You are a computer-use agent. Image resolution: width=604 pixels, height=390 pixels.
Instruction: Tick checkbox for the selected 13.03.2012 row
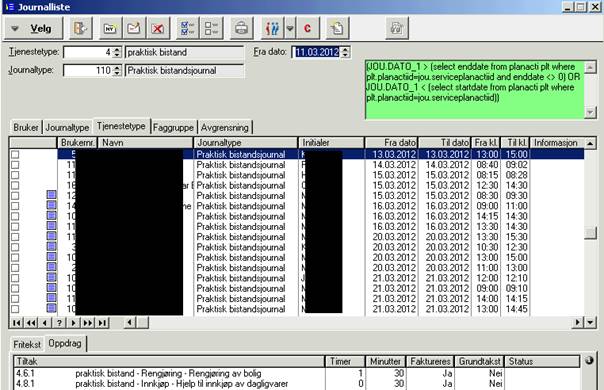click(15, 155)
